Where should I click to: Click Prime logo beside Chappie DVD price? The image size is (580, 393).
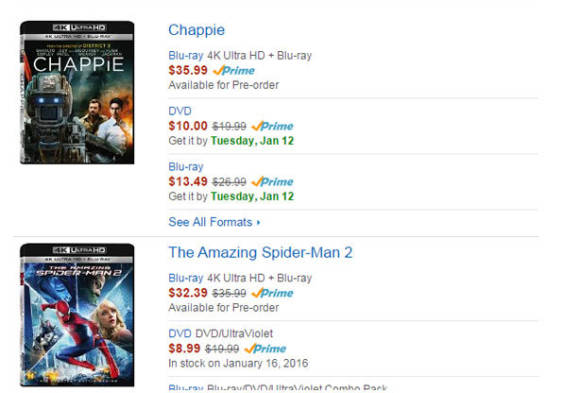point(272,126)
